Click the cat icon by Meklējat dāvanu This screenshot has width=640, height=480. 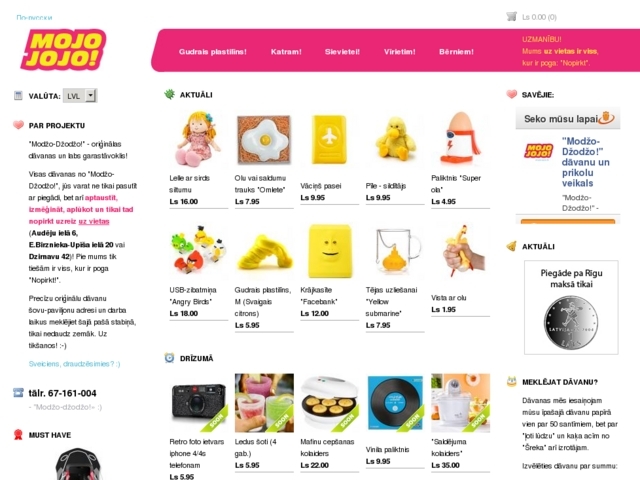[x=511, y=382]
